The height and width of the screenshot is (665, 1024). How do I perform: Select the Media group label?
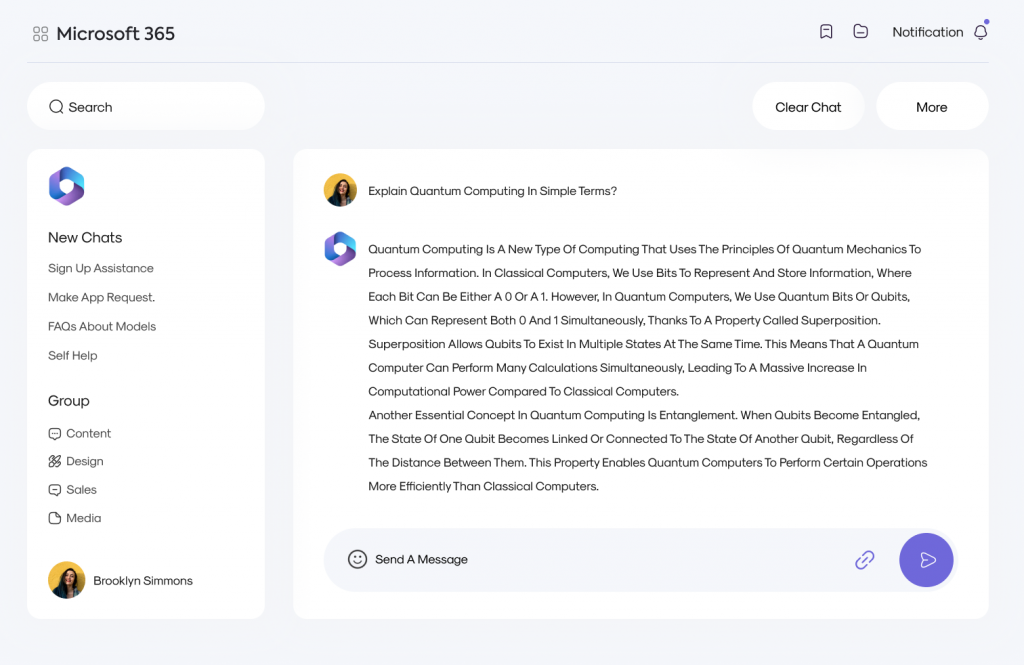click(84, 518)
